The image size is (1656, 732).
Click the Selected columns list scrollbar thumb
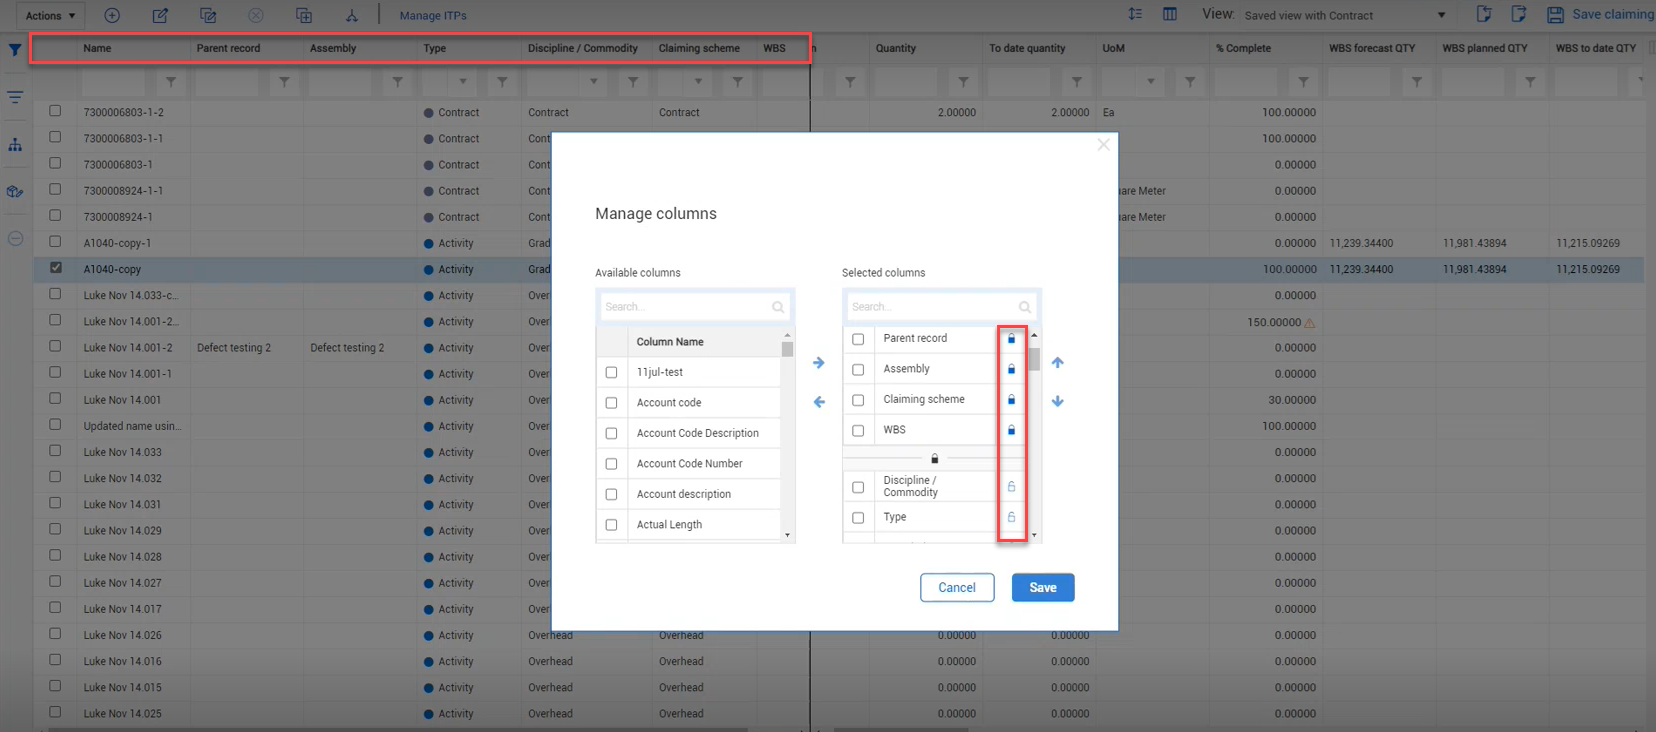[1034, 359]
